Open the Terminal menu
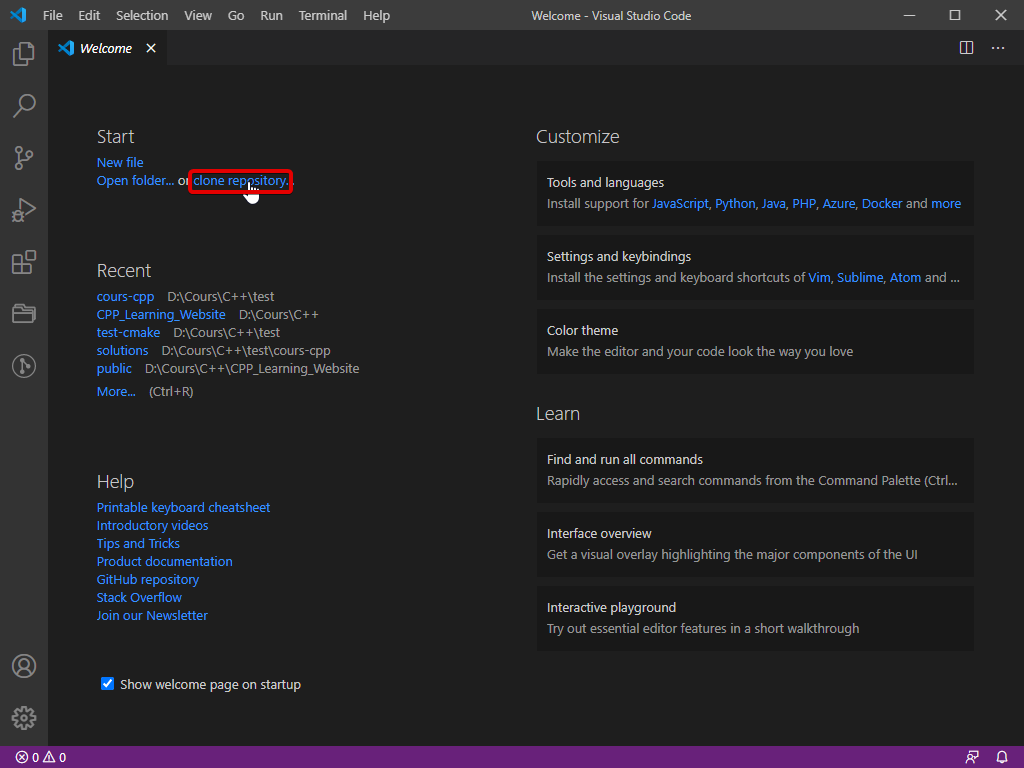The height and width of the screenshot is (768, 1024). pos(323,15)
